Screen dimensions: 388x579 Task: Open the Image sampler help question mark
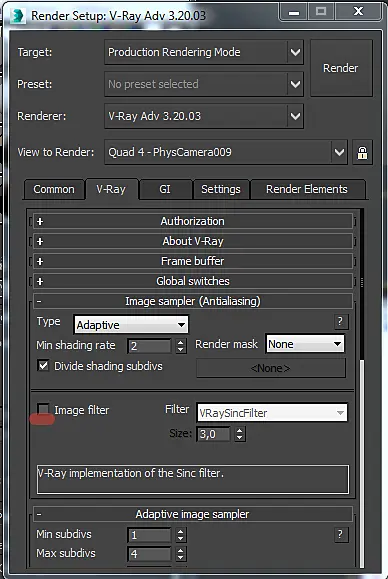click(x=340, y=322)
